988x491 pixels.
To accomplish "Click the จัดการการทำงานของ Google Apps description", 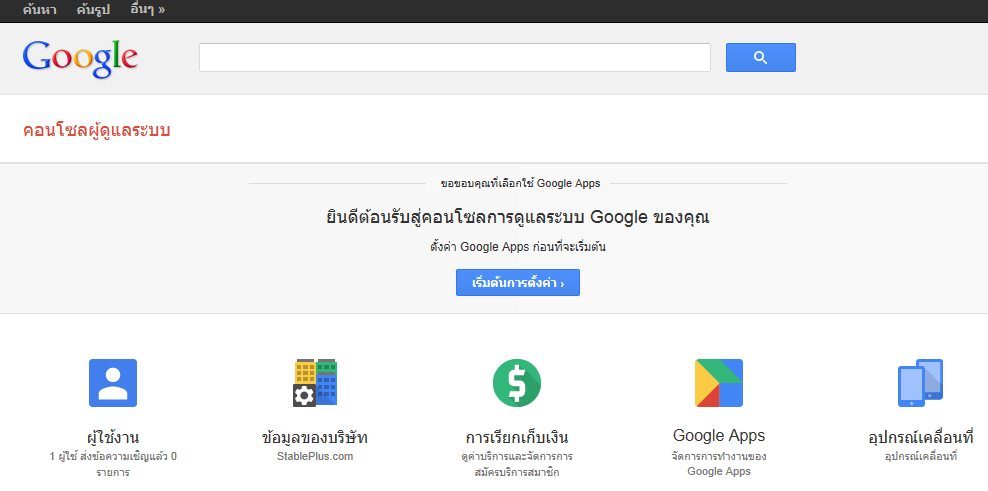I will 719,464.
